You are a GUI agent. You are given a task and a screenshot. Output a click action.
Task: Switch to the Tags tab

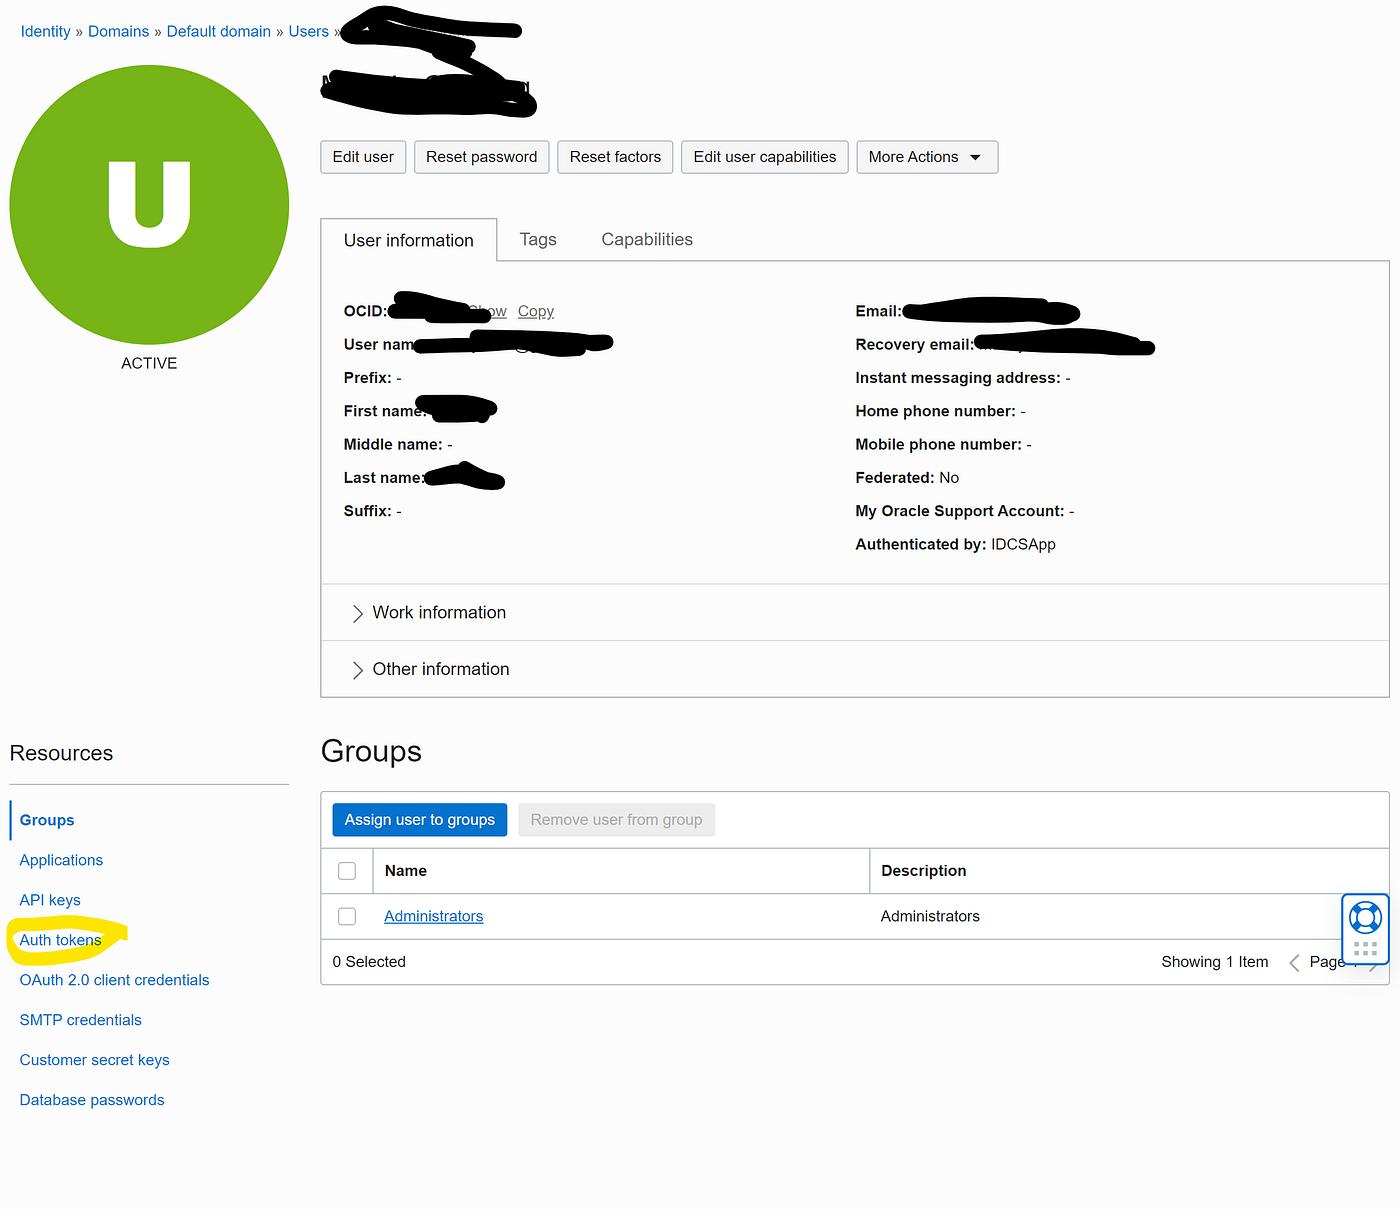538,240
